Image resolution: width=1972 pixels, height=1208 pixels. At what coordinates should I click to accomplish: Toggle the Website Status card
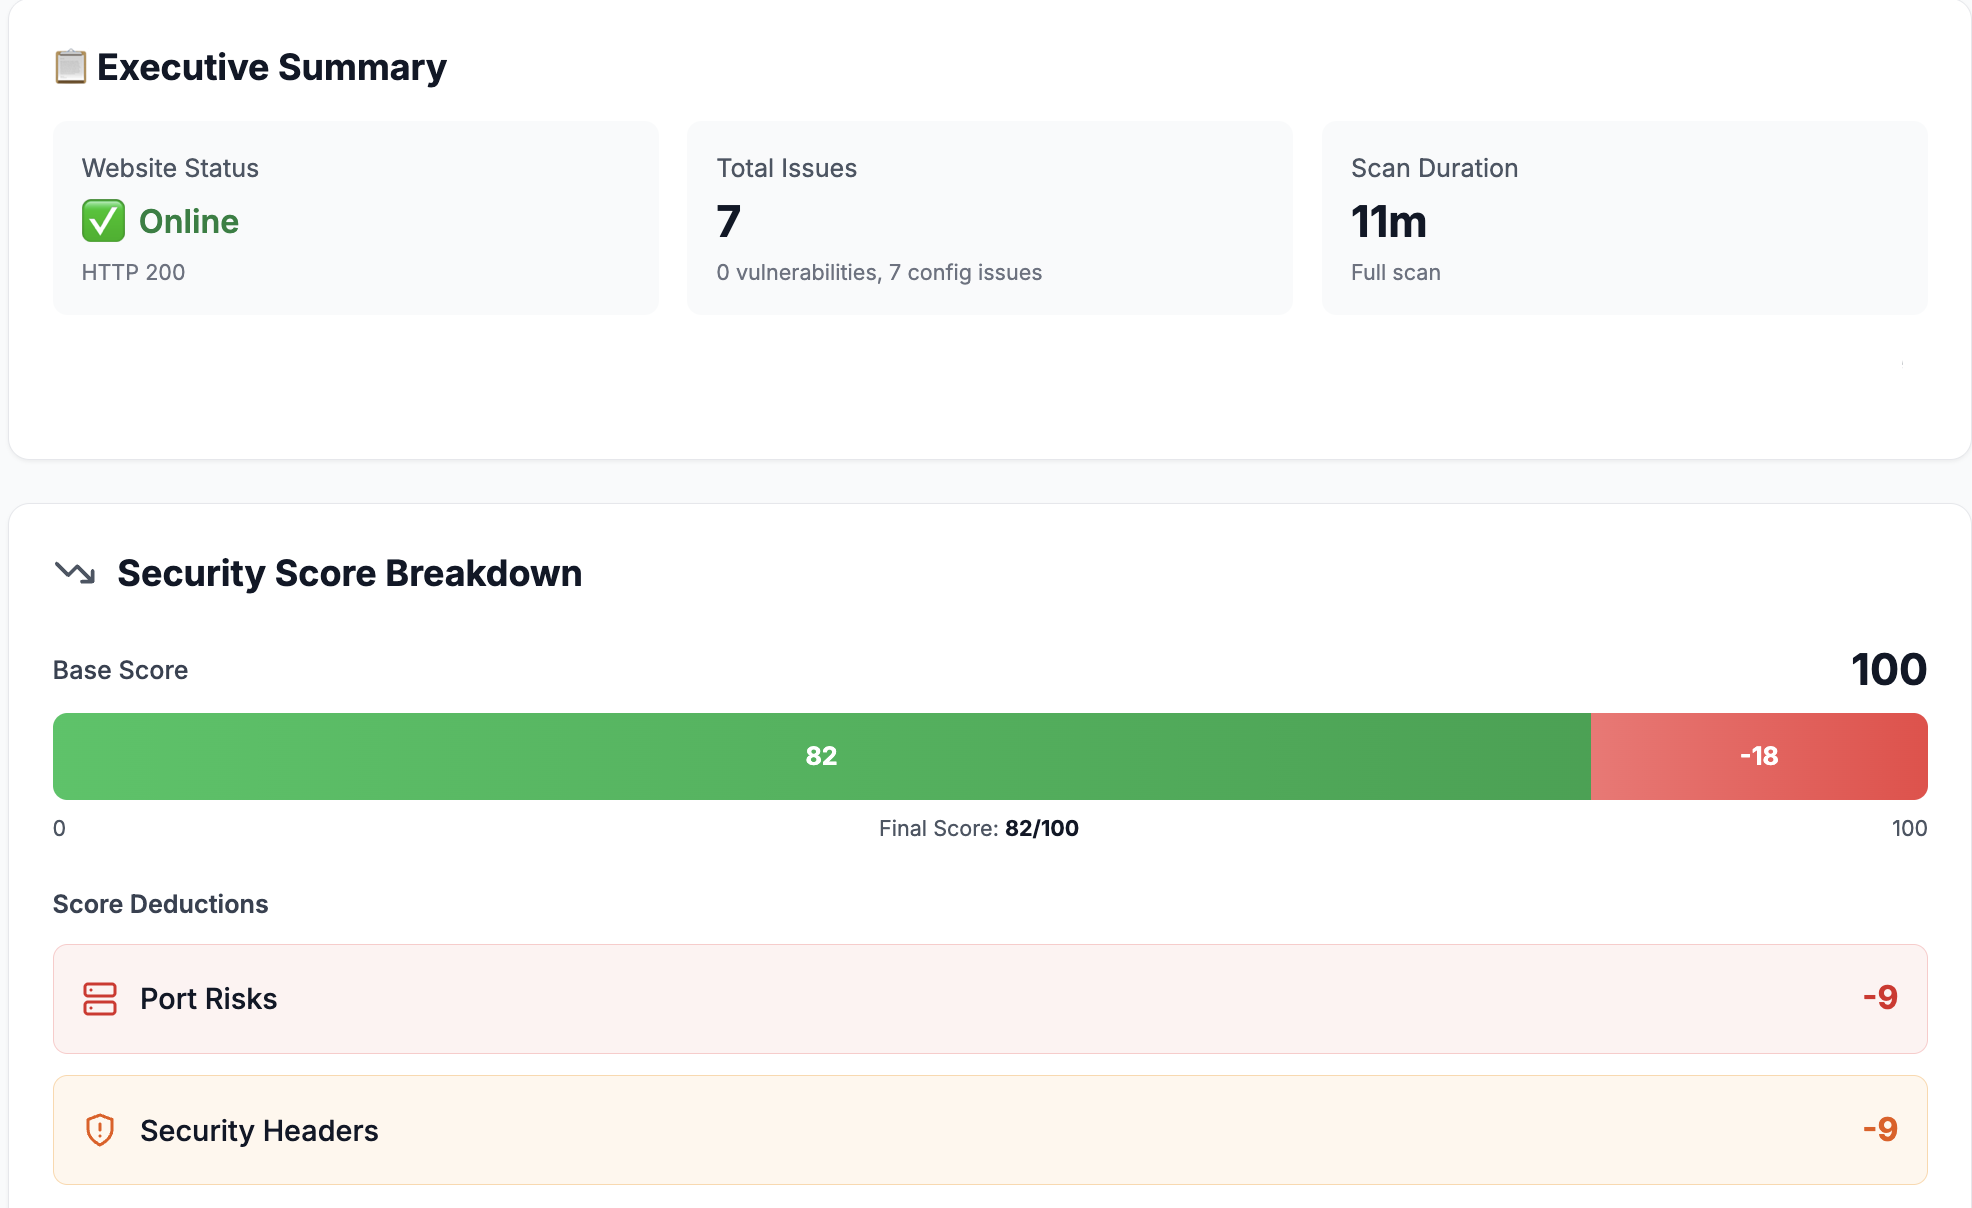point(356,218)
